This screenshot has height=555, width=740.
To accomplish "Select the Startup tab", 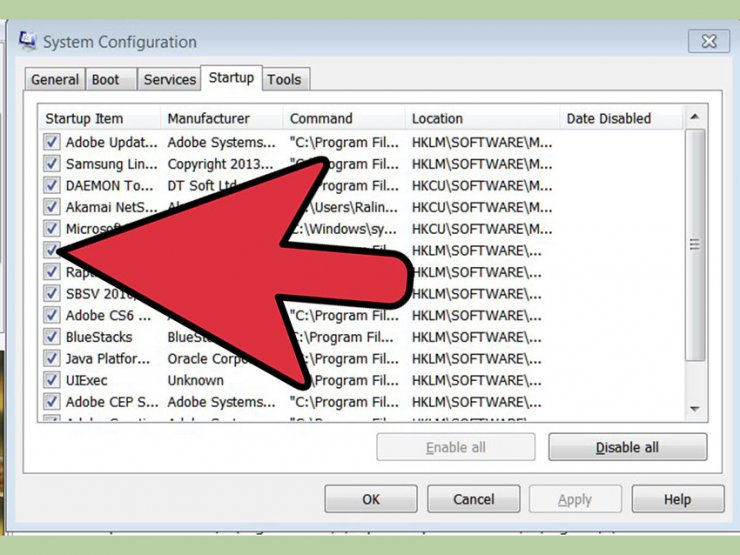I will pos(231,77).
